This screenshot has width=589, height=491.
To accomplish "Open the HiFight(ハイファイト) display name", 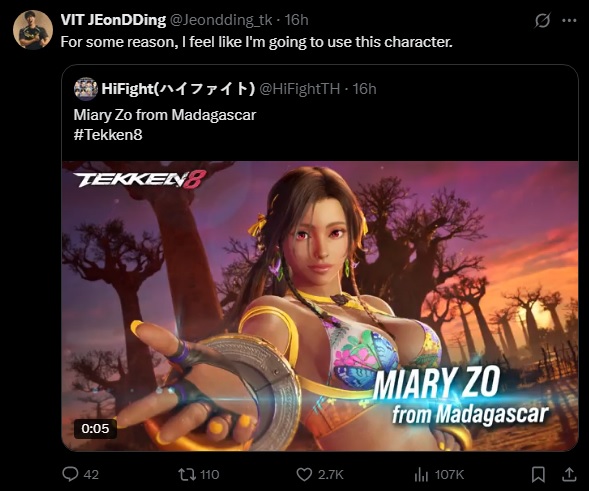I will [178, 89].
